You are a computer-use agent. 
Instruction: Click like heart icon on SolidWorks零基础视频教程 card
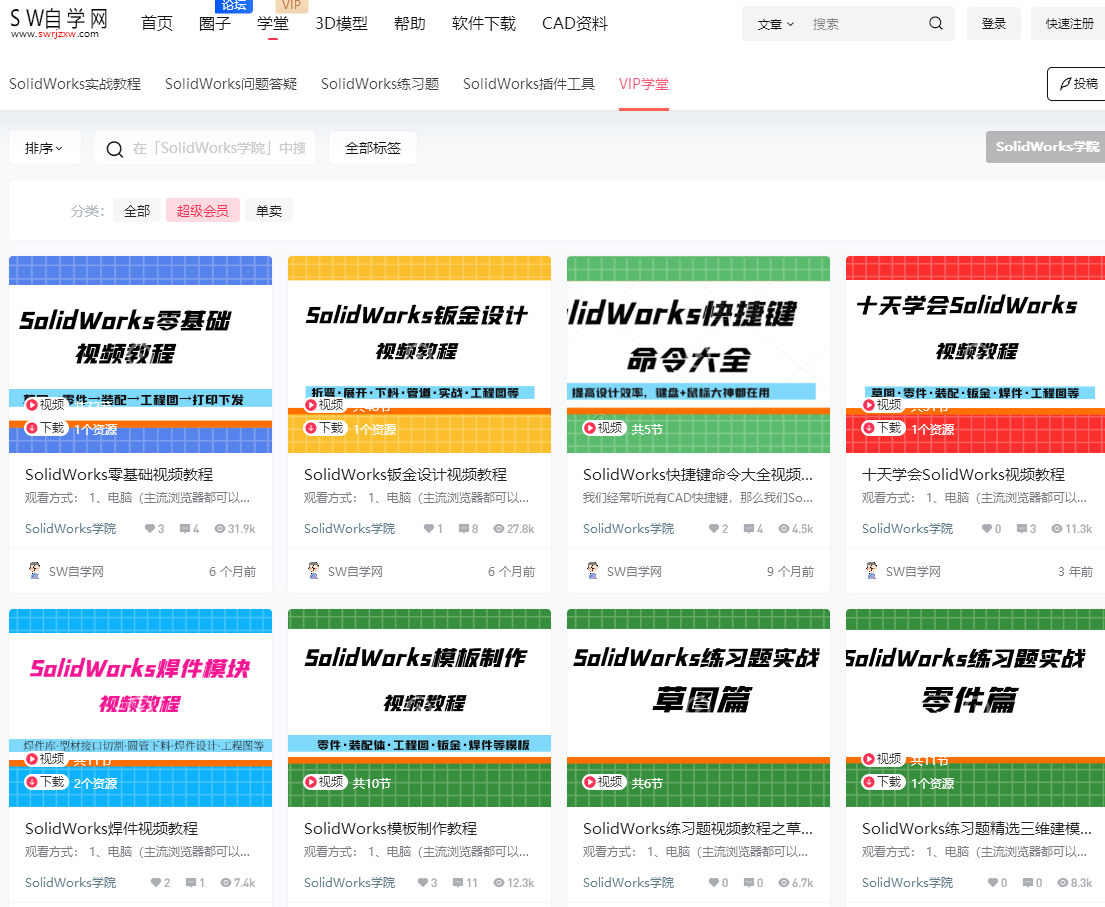[x=149, y=529]
